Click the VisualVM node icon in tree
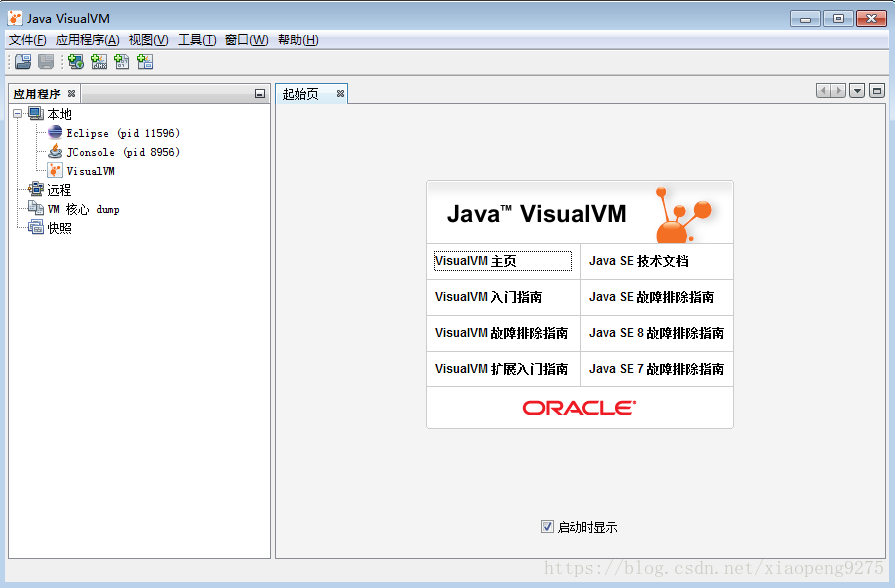The width and height of the screenshot is (895, 588). tap(55, 170)
